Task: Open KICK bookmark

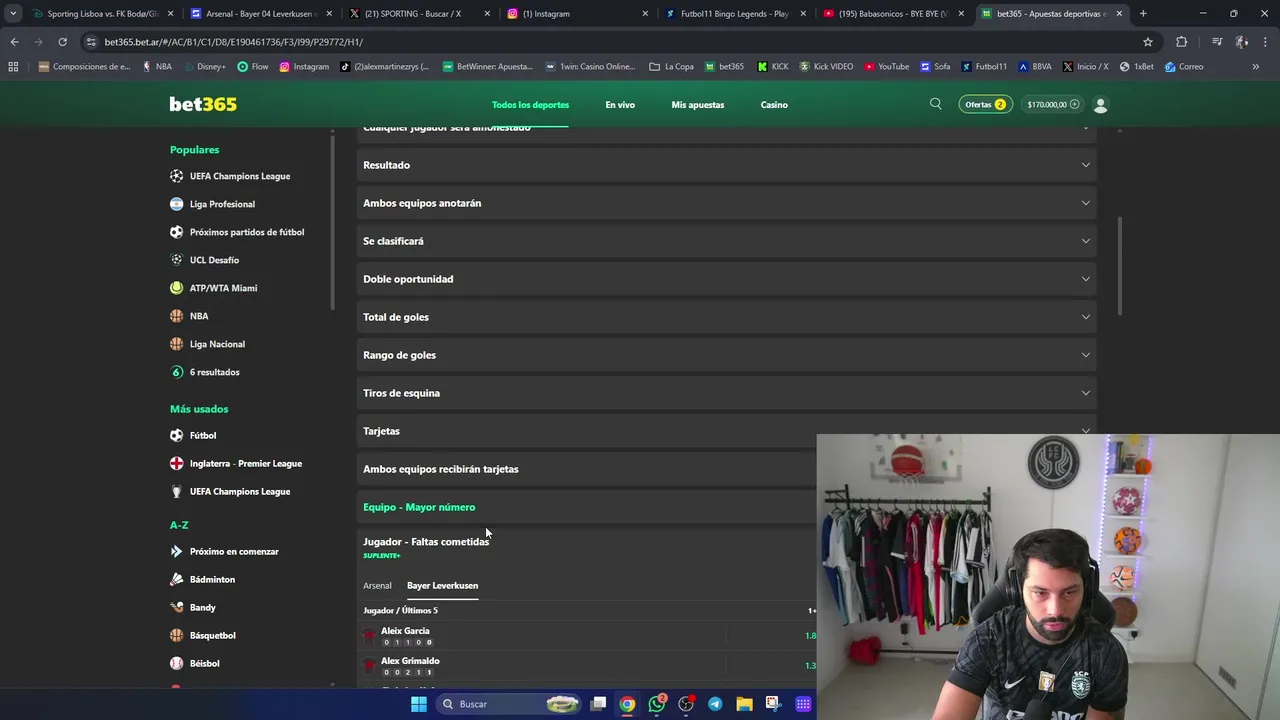Action: coord(772,67)
